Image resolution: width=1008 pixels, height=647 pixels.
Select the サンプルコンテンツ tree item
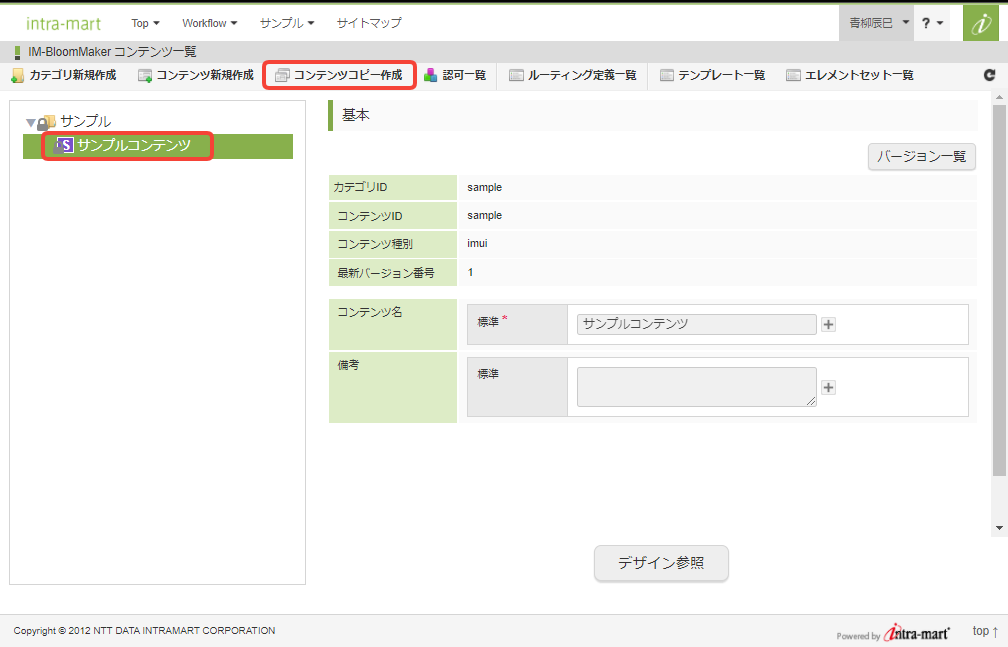(x=134, y=145)
